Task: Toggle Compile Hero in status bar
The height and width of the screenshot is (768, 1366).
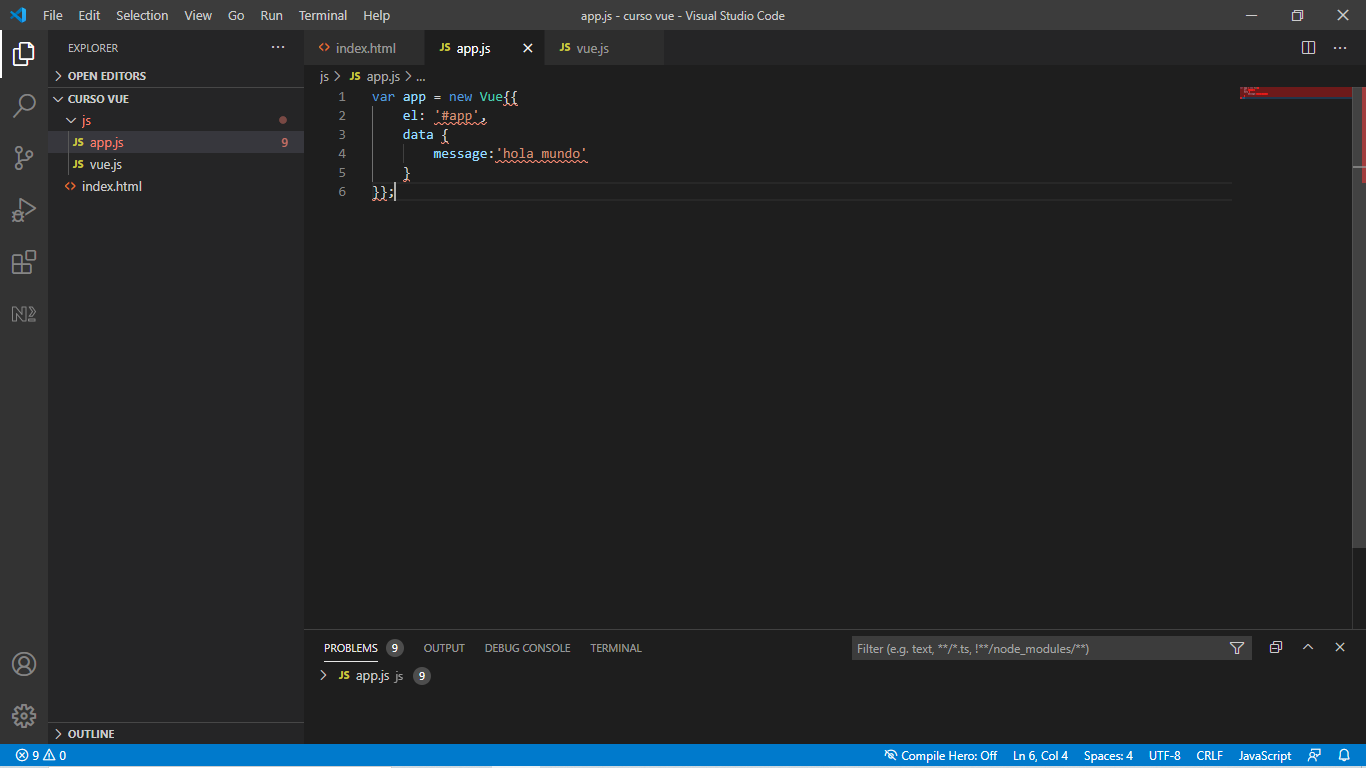Action: pyautogui.click(x=940, y=756)
